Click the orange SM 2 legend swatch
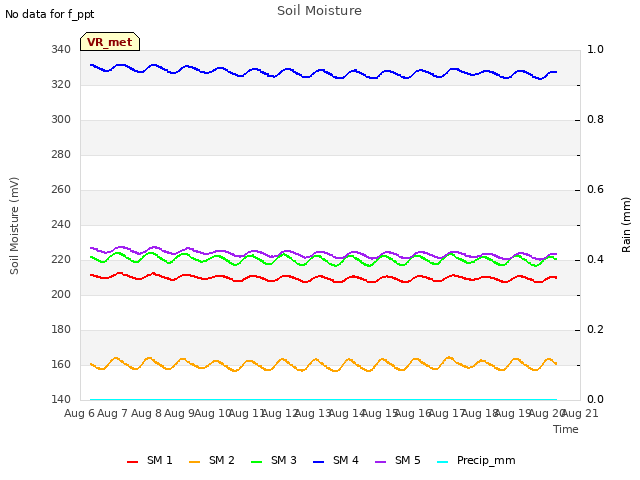This screenshot has width=640, height=480. (x=194, y=462)
